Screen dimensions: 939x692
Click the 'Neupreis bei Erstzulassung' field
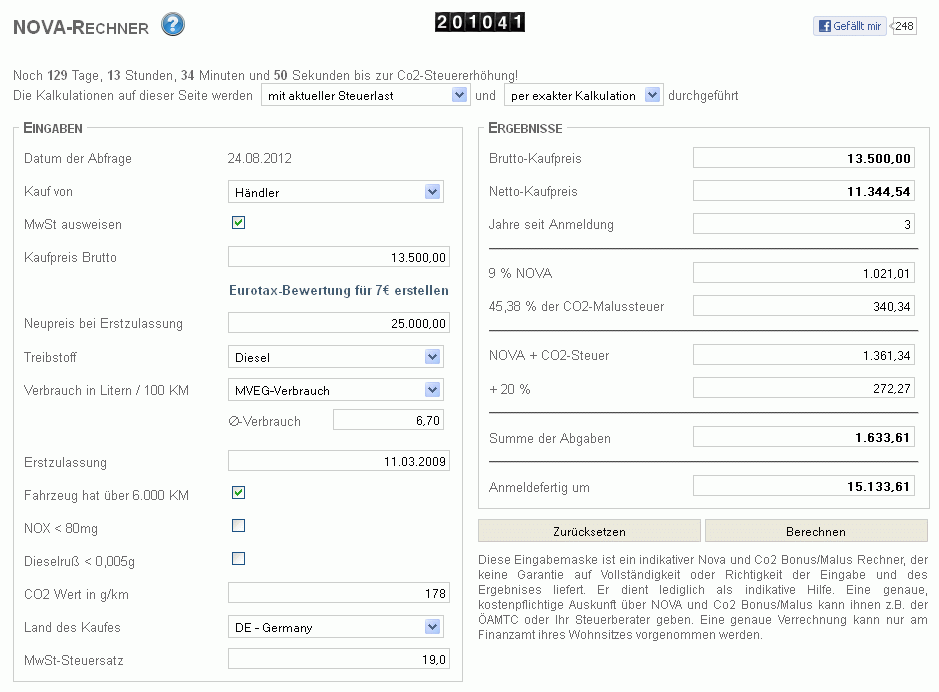tap(338, 323)
